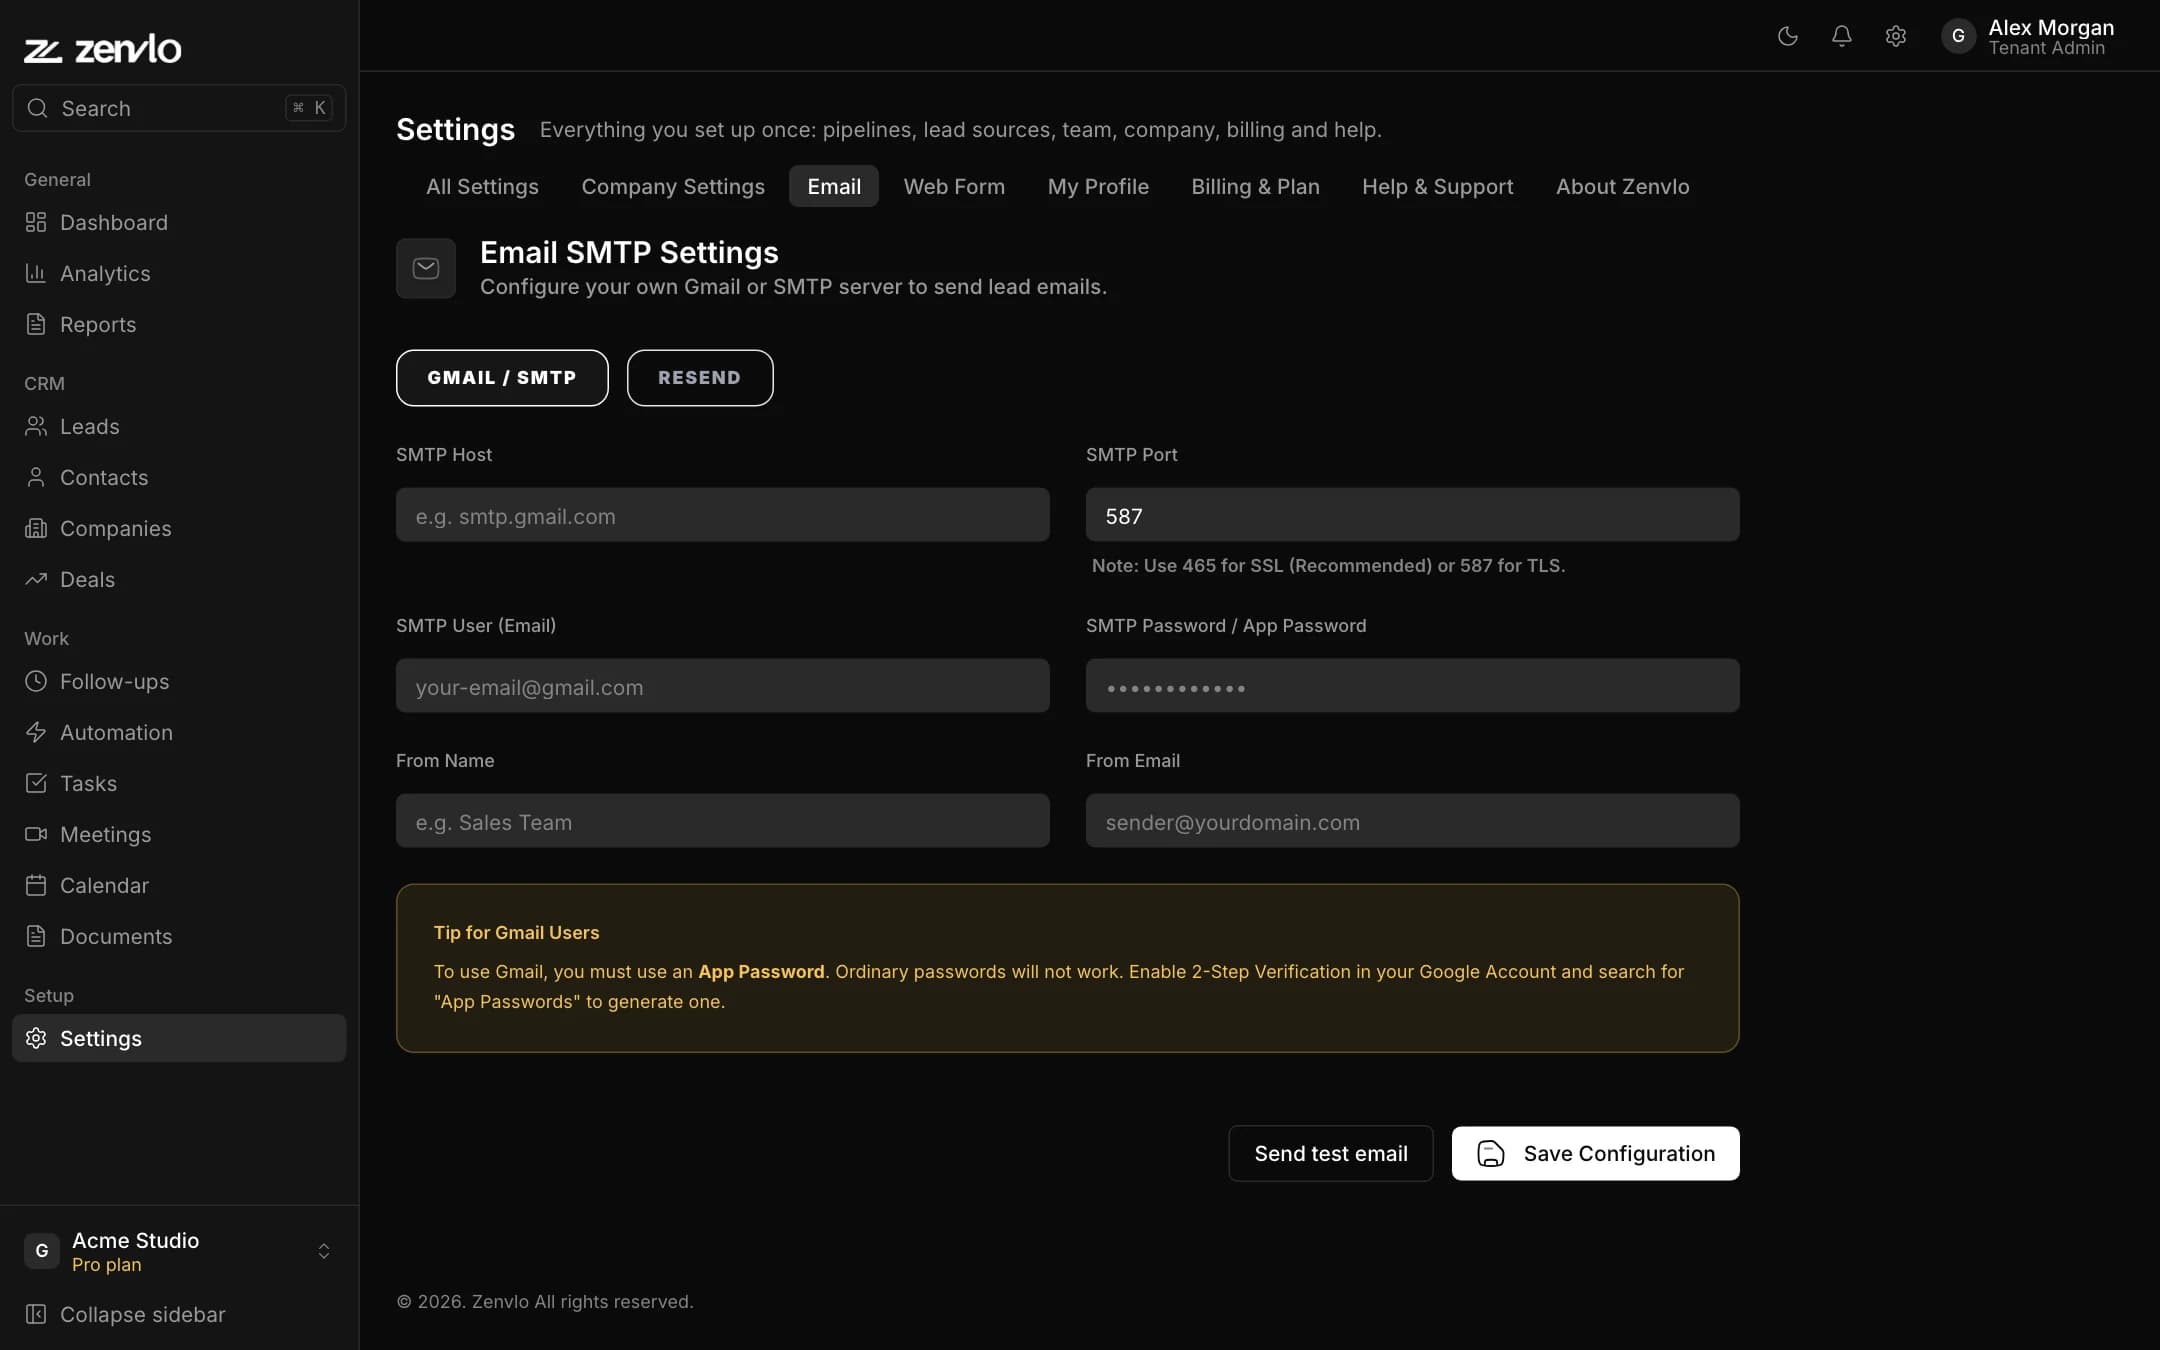Open the Billing & Plan tab
The width and height of the screenshot is (2160, 1350).
1255,186
